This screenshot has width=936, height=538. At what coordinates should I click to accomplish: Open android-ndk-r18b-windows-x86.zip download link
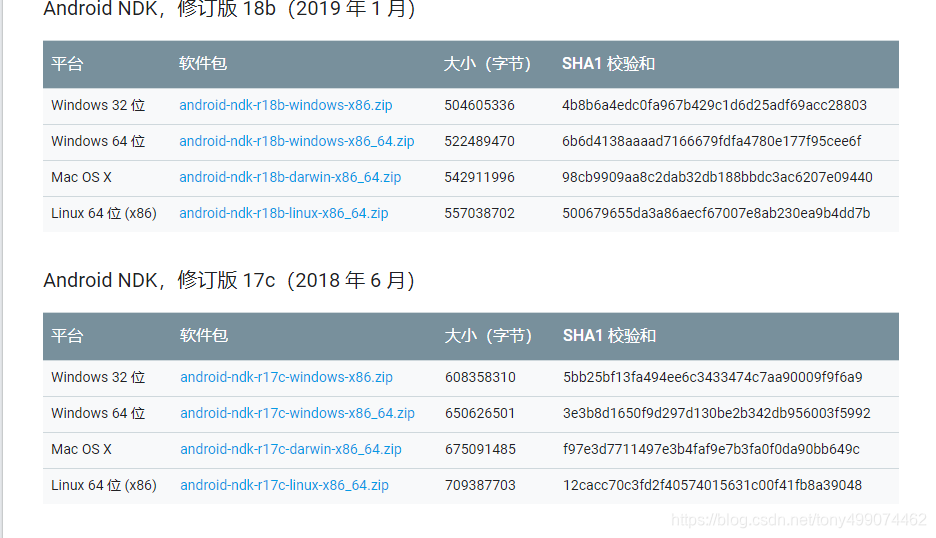coord(285,106)
